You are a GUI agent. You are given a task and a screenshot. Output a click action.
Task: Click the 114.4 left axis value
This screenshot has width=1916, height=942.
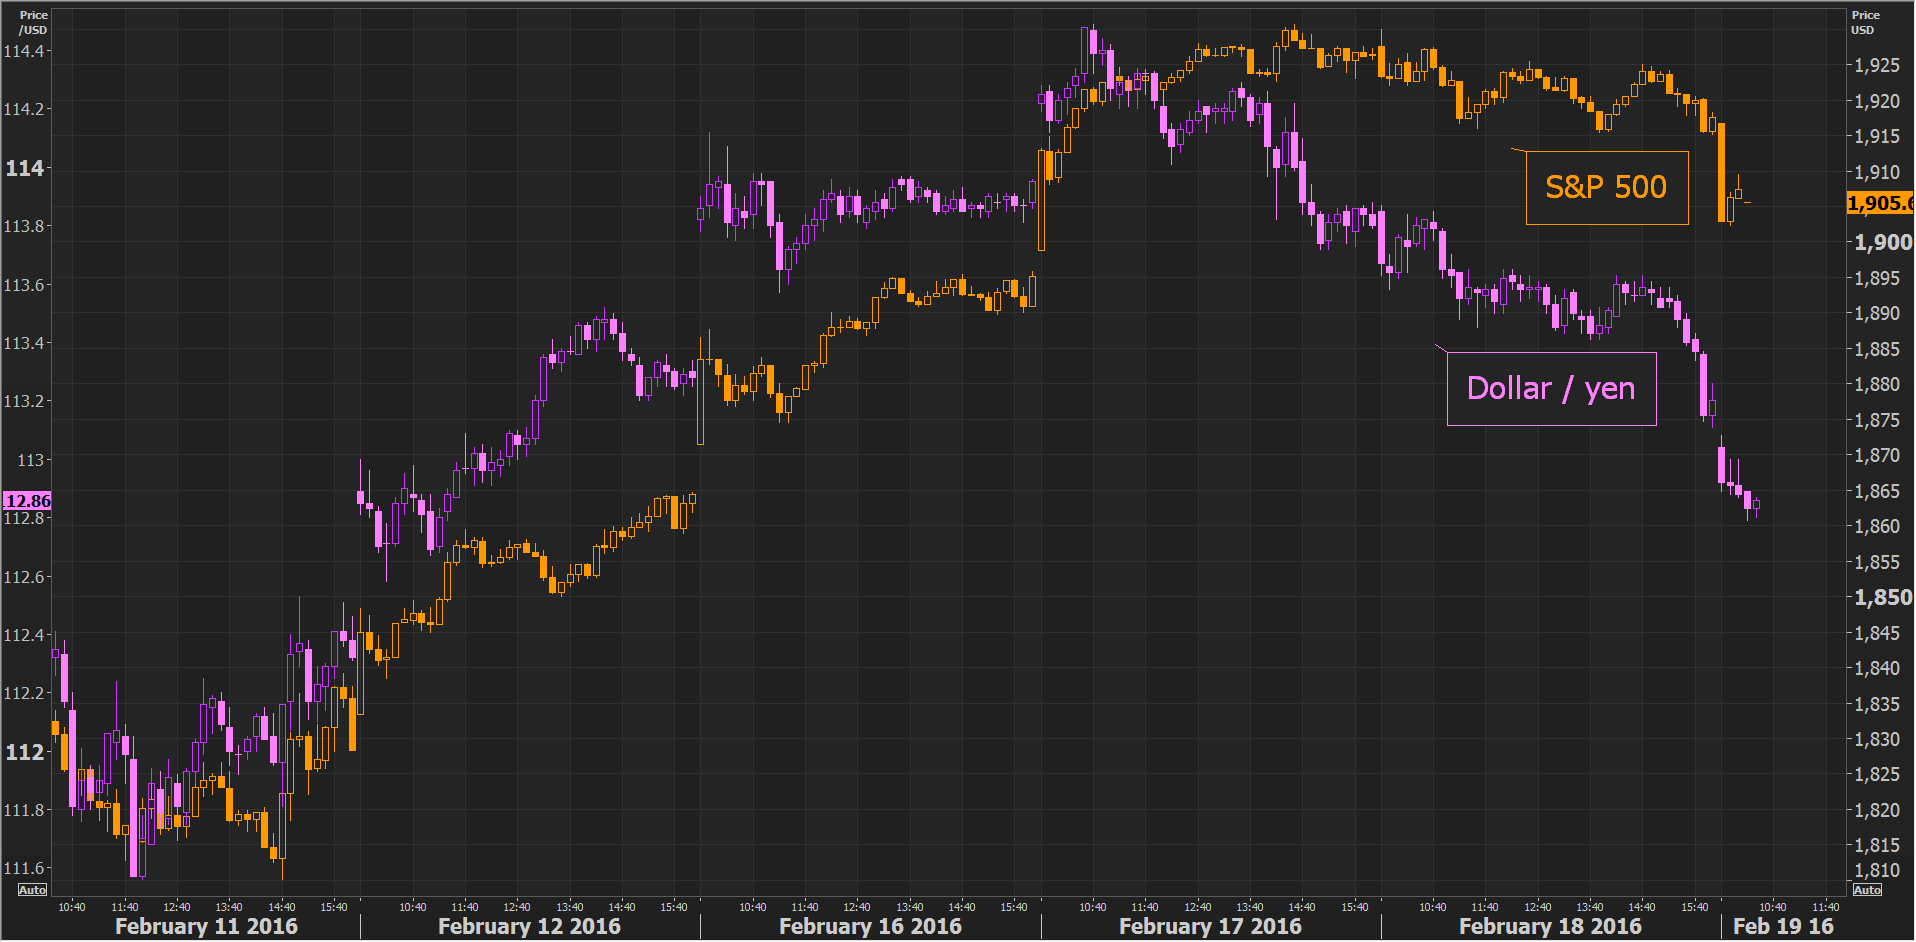(x=24, y=51)
